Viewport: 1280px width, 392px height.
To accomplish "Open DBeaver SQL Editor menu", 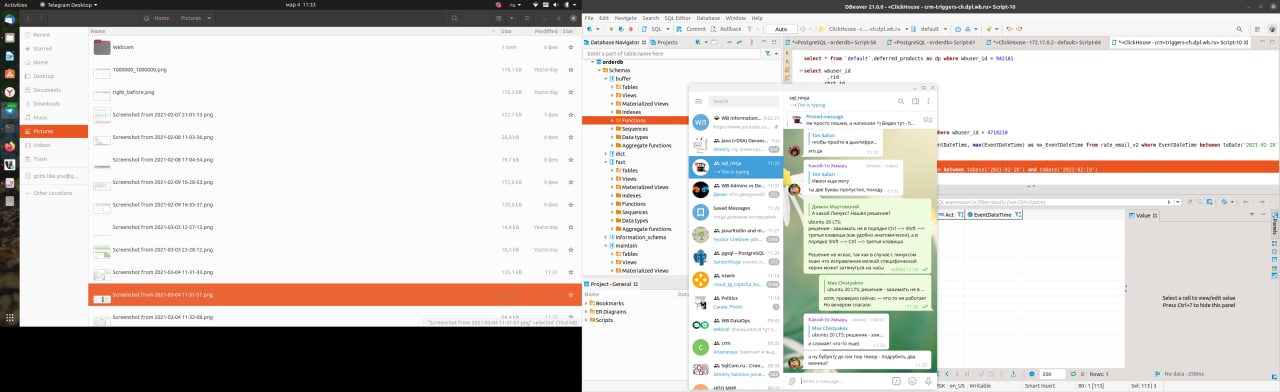I will 678,18.
